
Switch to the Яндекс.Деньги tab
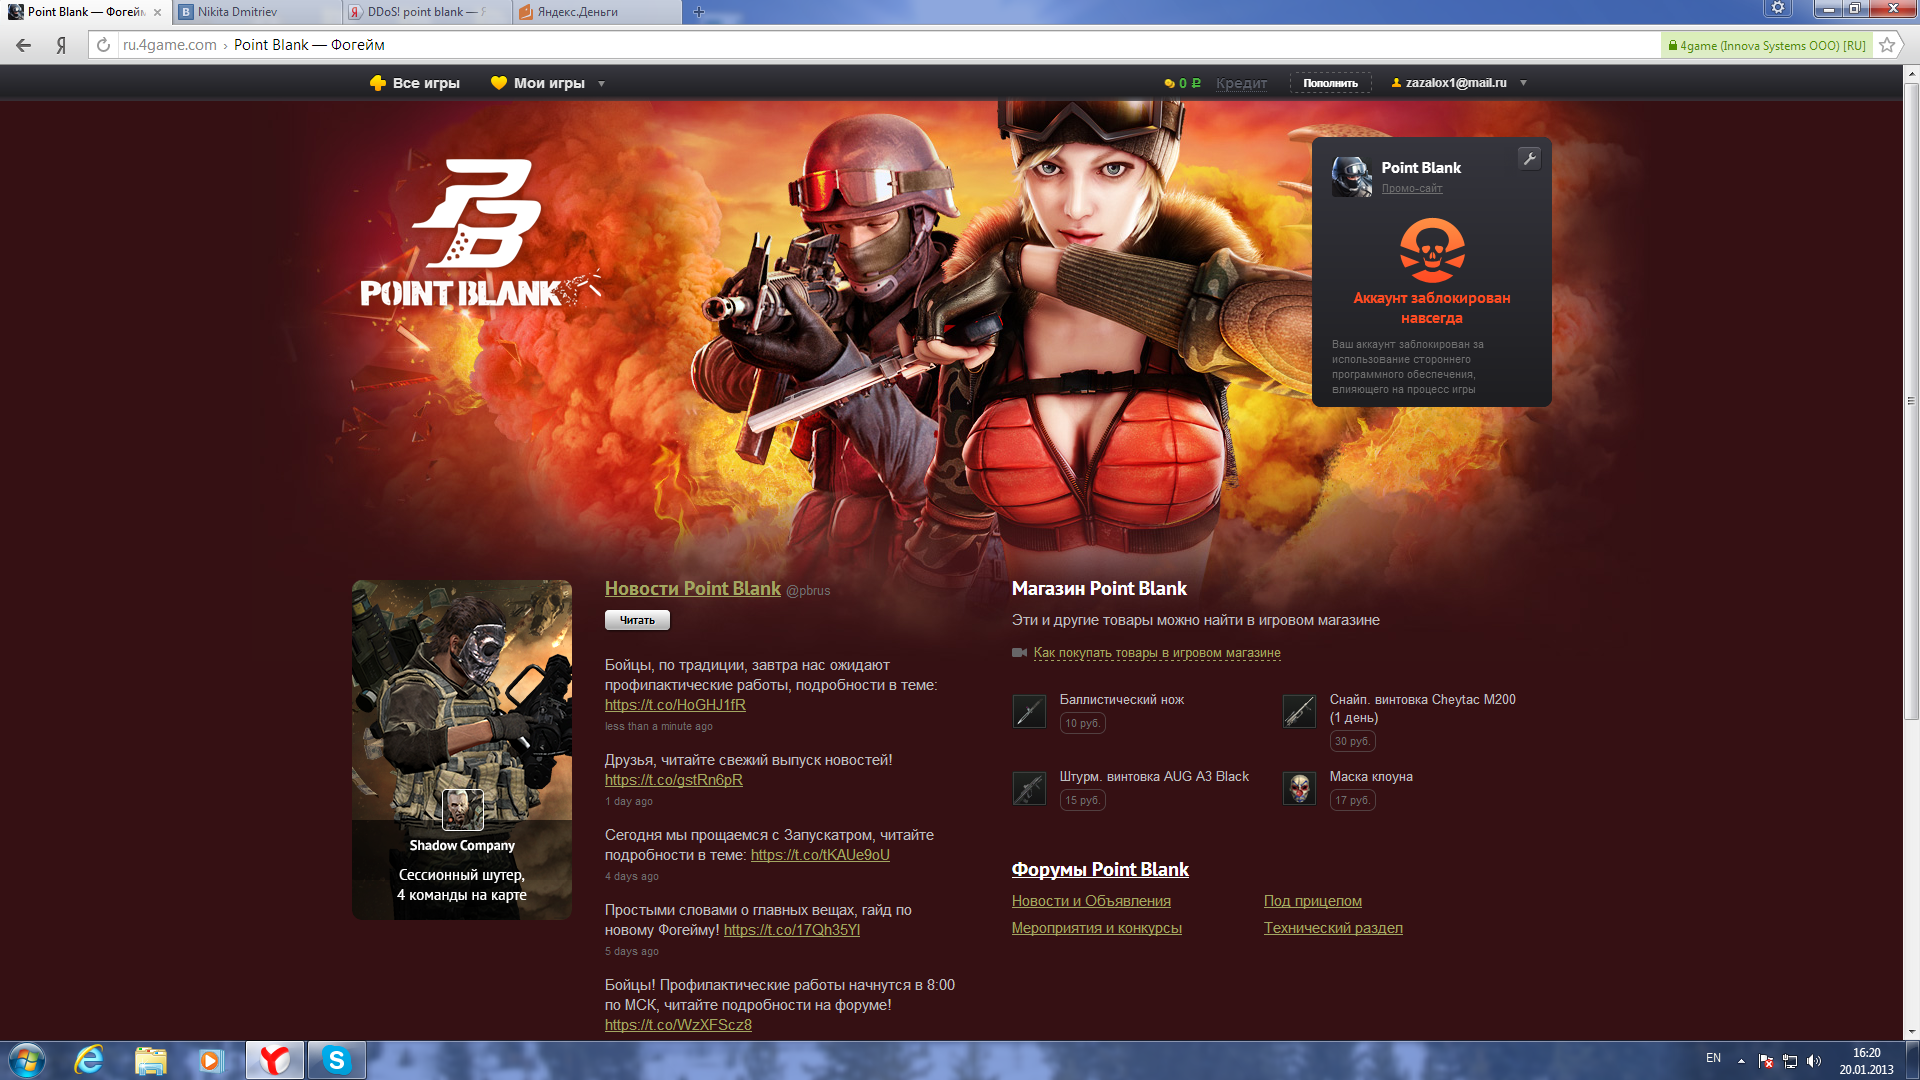597,12
